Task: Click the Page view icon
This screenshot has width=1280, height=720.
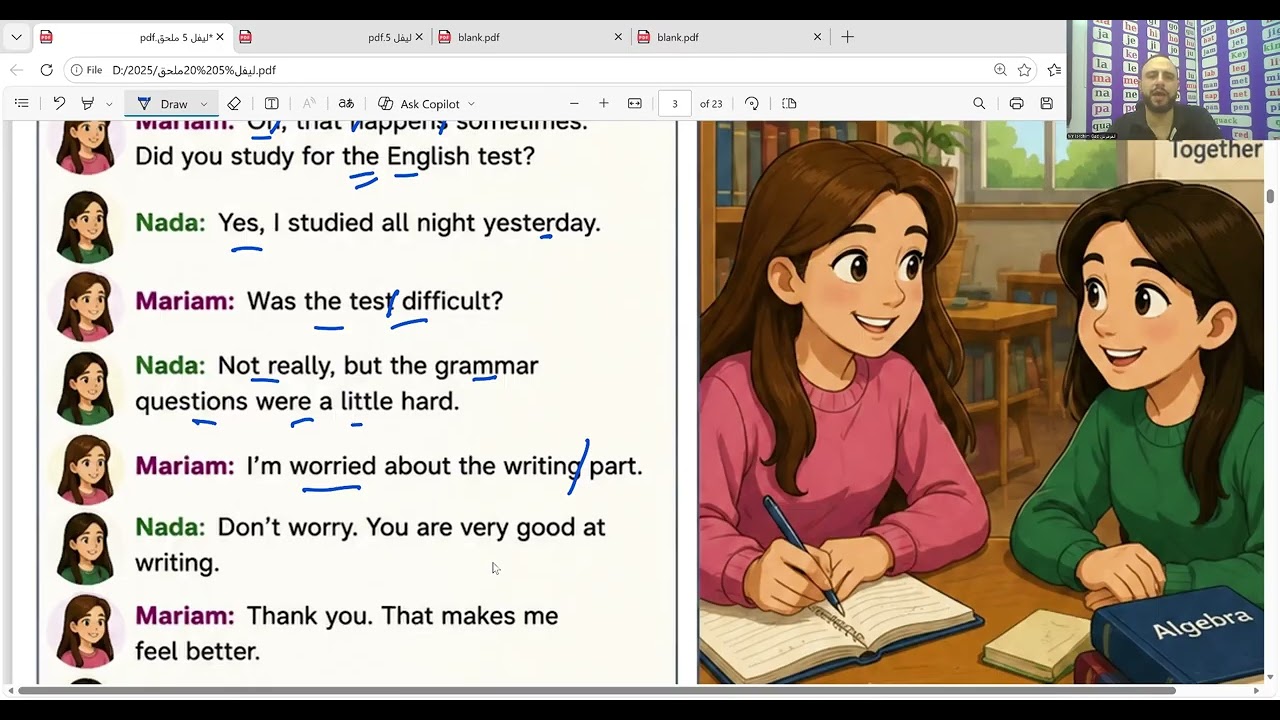Action: pyautogui.click(x=789, y=103)
